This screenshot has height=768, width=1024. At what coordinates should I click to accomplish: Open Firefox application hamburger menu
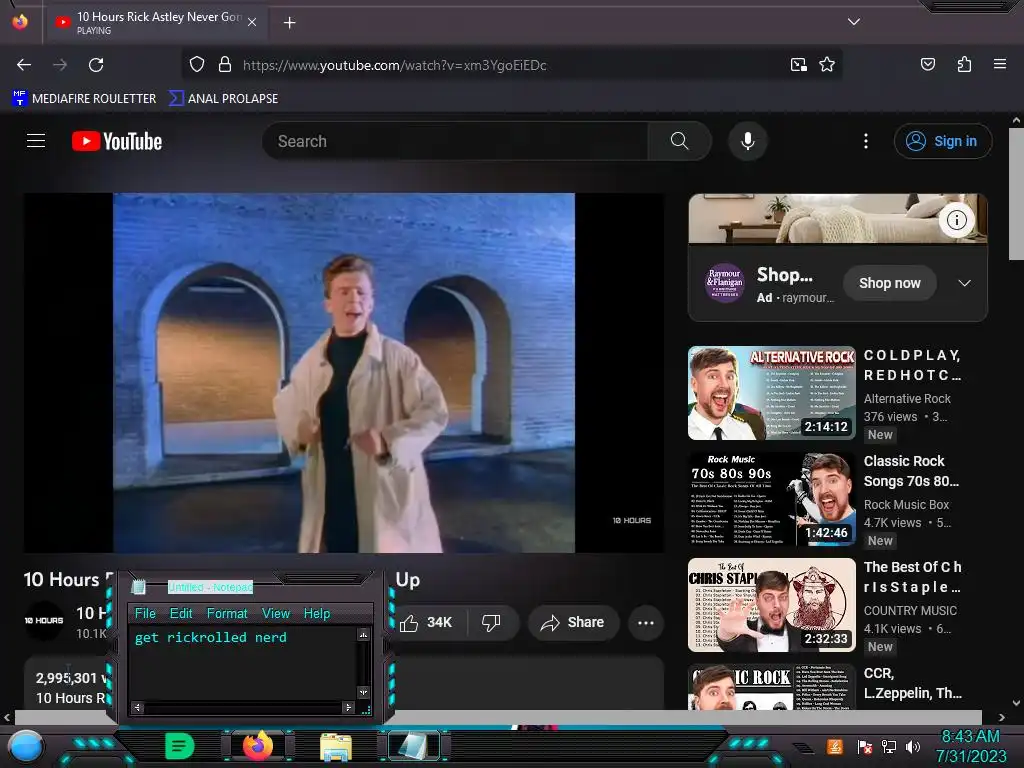click(x=999, y=64)
